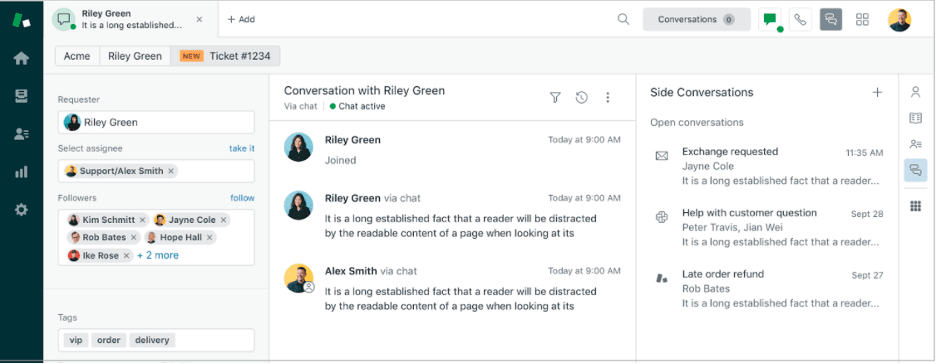Viewport: 936px width, 364px height.
Task: Click the Jayne Cole follower chip
Action: (x=191, y=220)
